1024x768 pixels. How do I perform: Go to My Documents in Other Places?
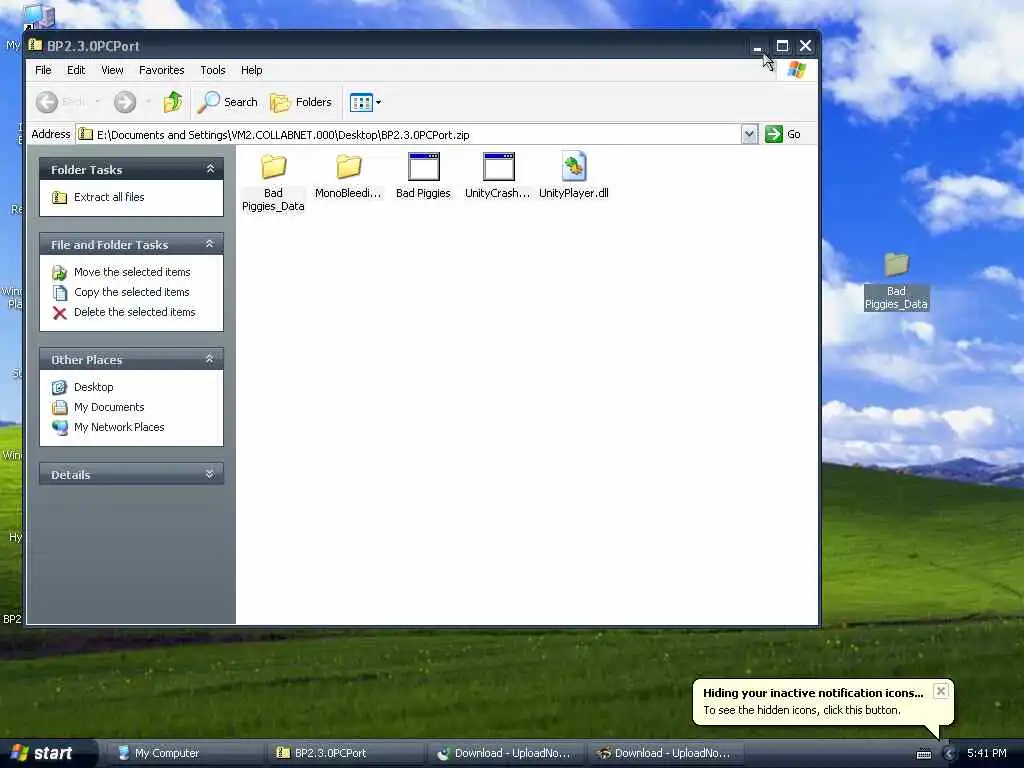(98, 408)
